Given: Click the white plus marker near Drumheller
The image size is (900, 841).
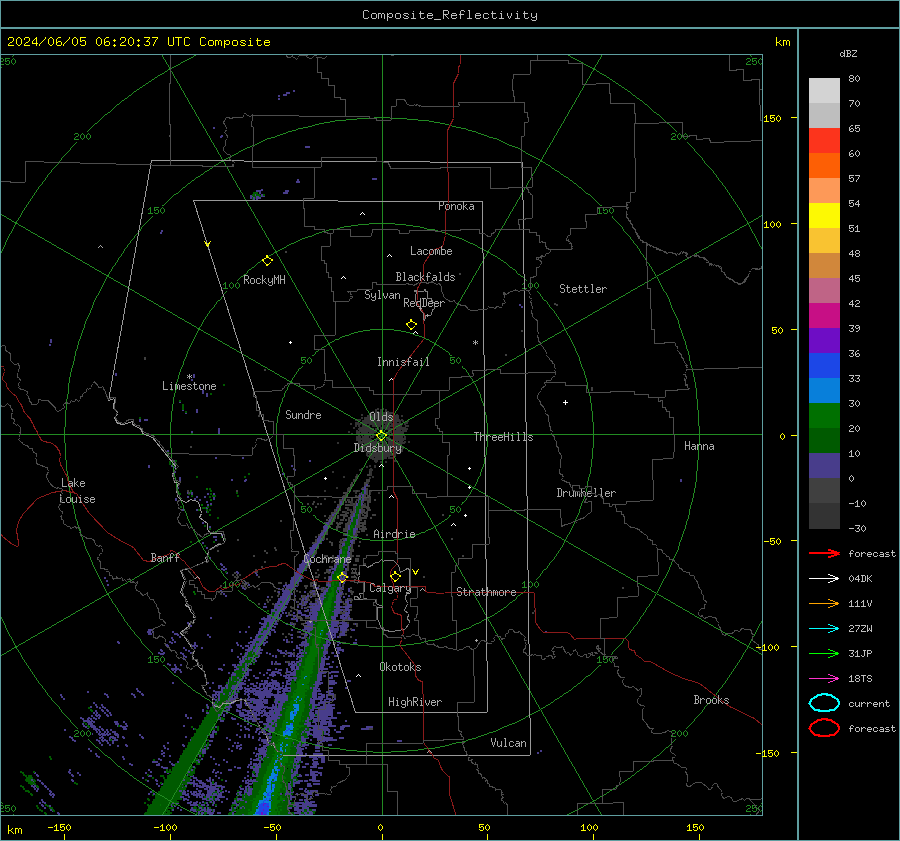Looking at the screenshot, I should (565, 402).
